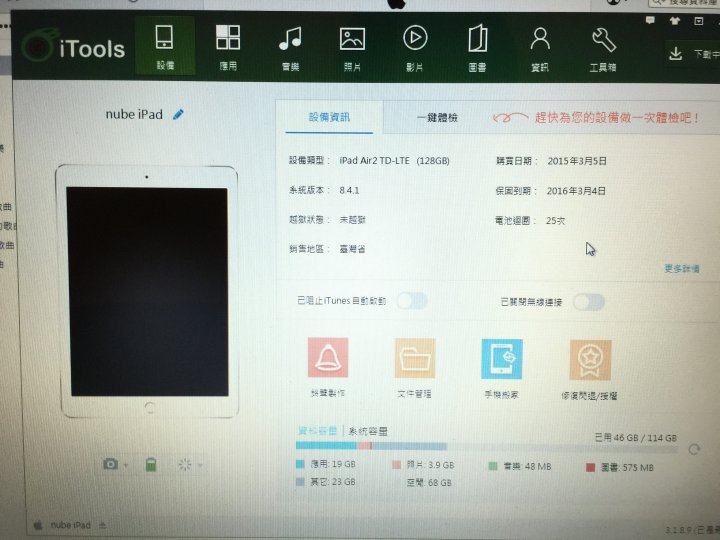Go to the 音樂 (Music) section
The image size is (720, 540).
pos(290,48)
